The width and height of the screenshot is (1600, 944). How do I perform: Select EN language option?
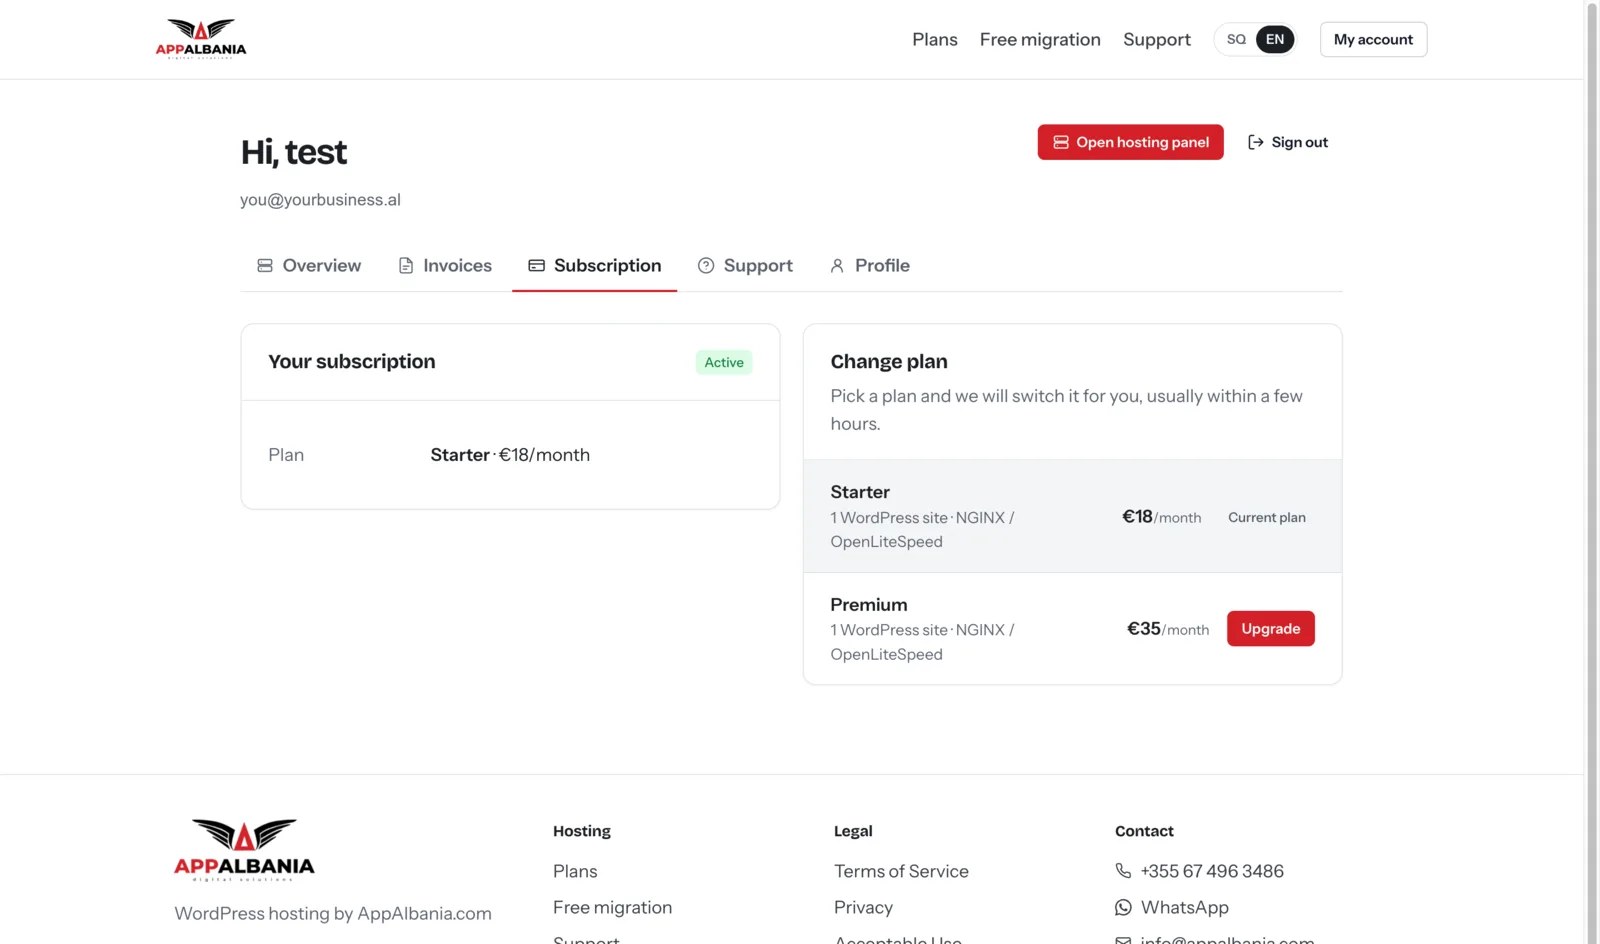(x=1275, y=40)
